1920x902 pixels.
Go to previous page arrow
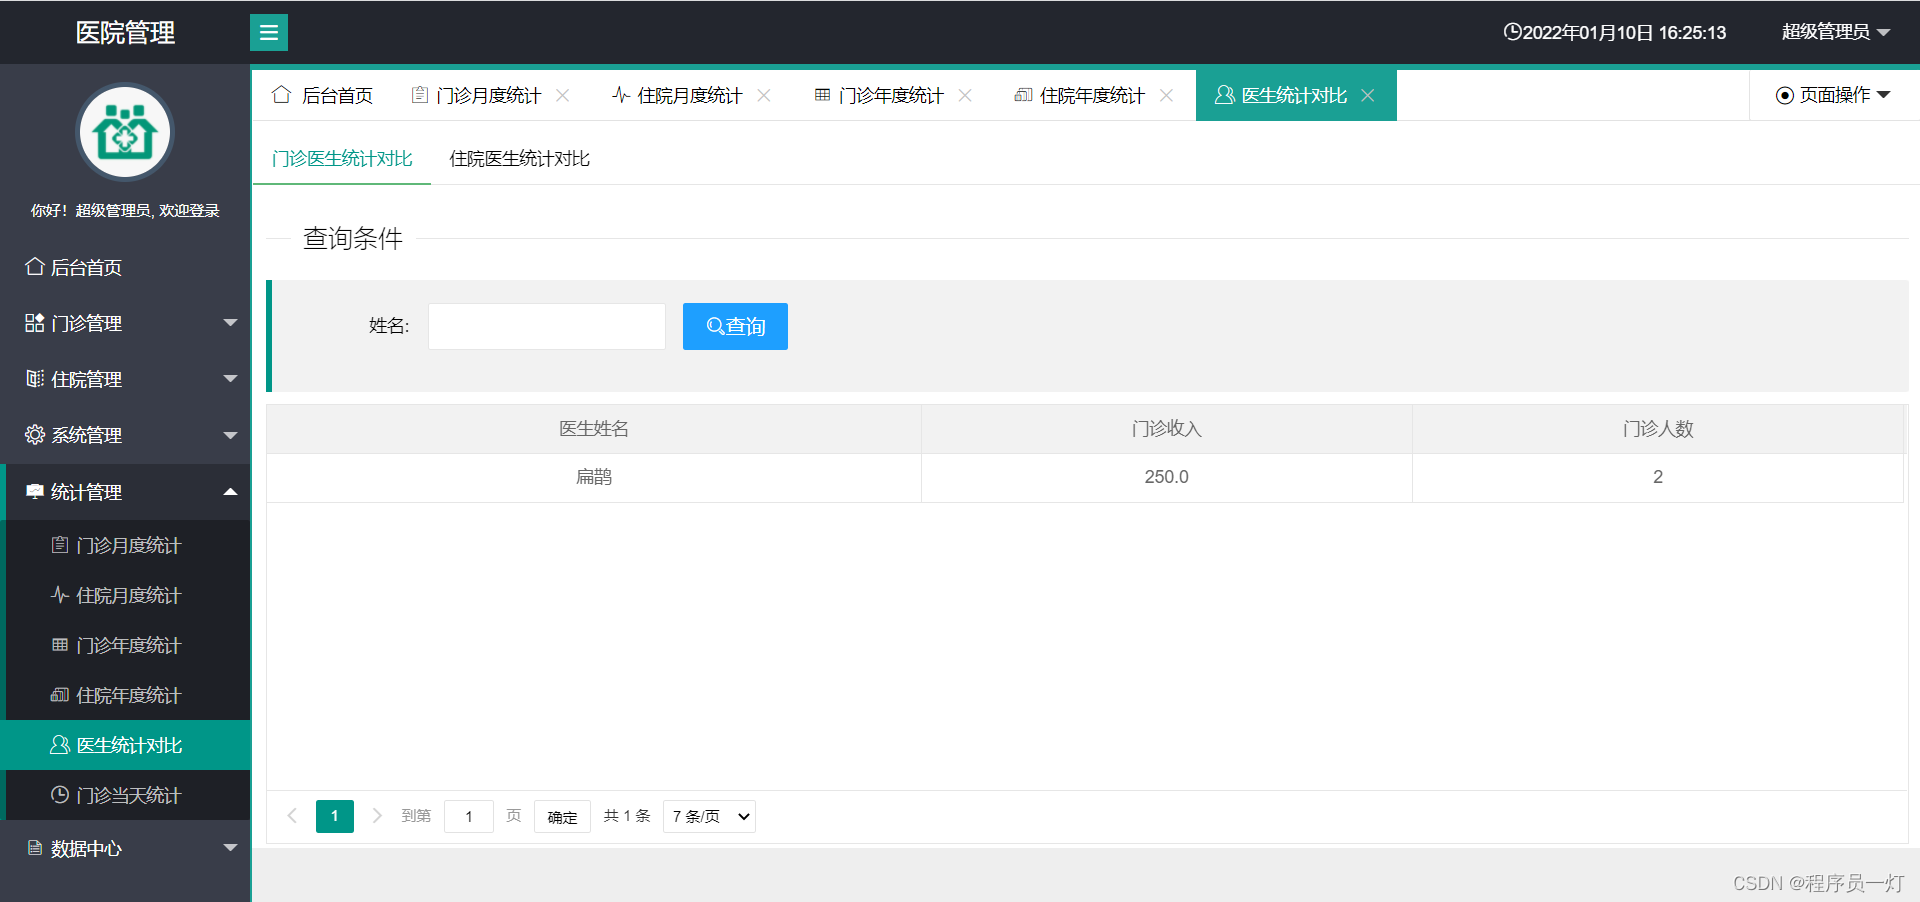point(292,816)
